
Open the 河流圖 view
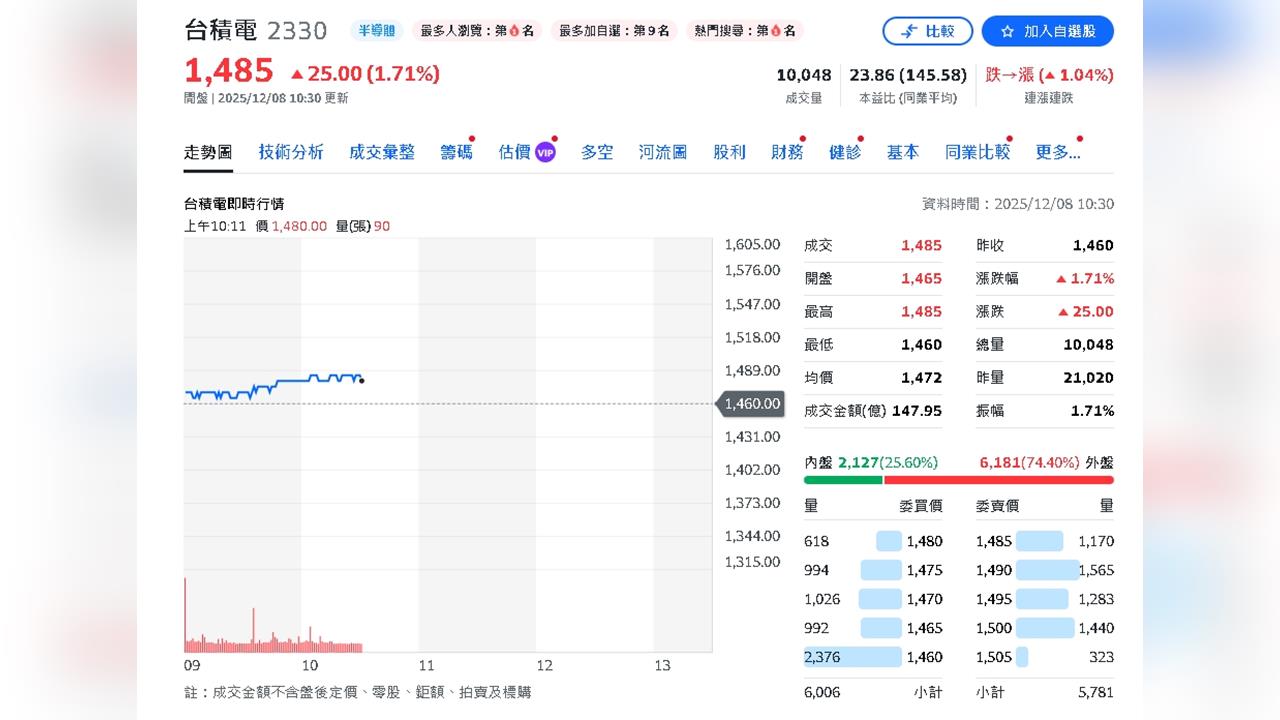(x=662, y=151)
